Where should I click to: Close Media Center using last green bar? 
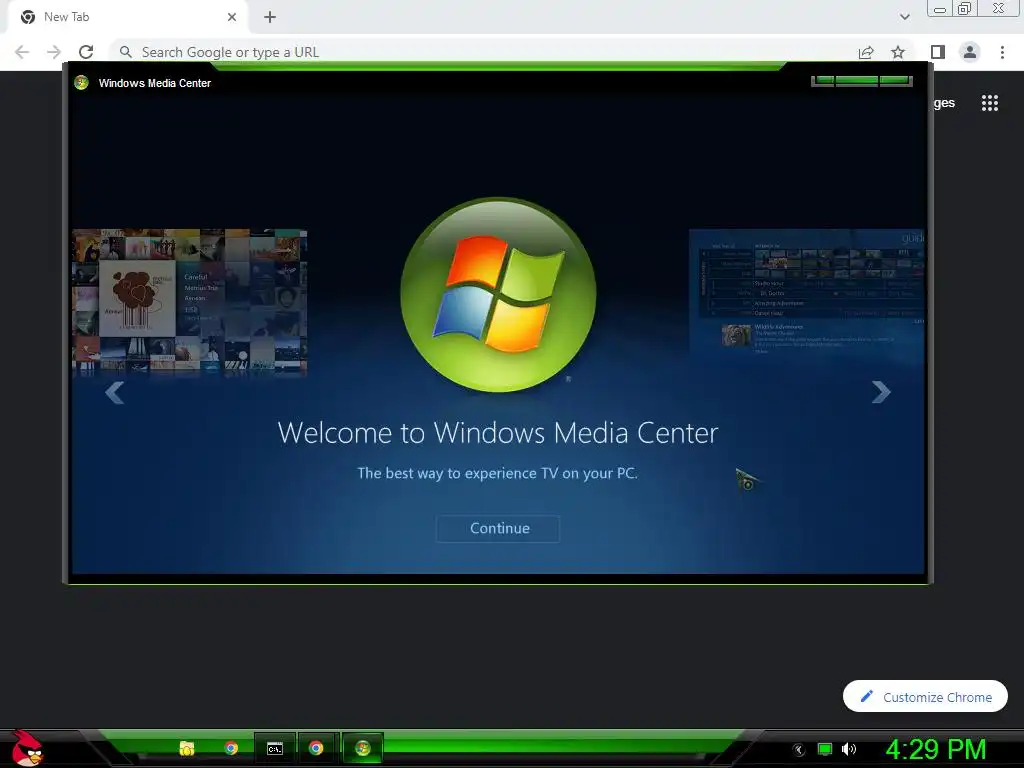pos(895,81)
